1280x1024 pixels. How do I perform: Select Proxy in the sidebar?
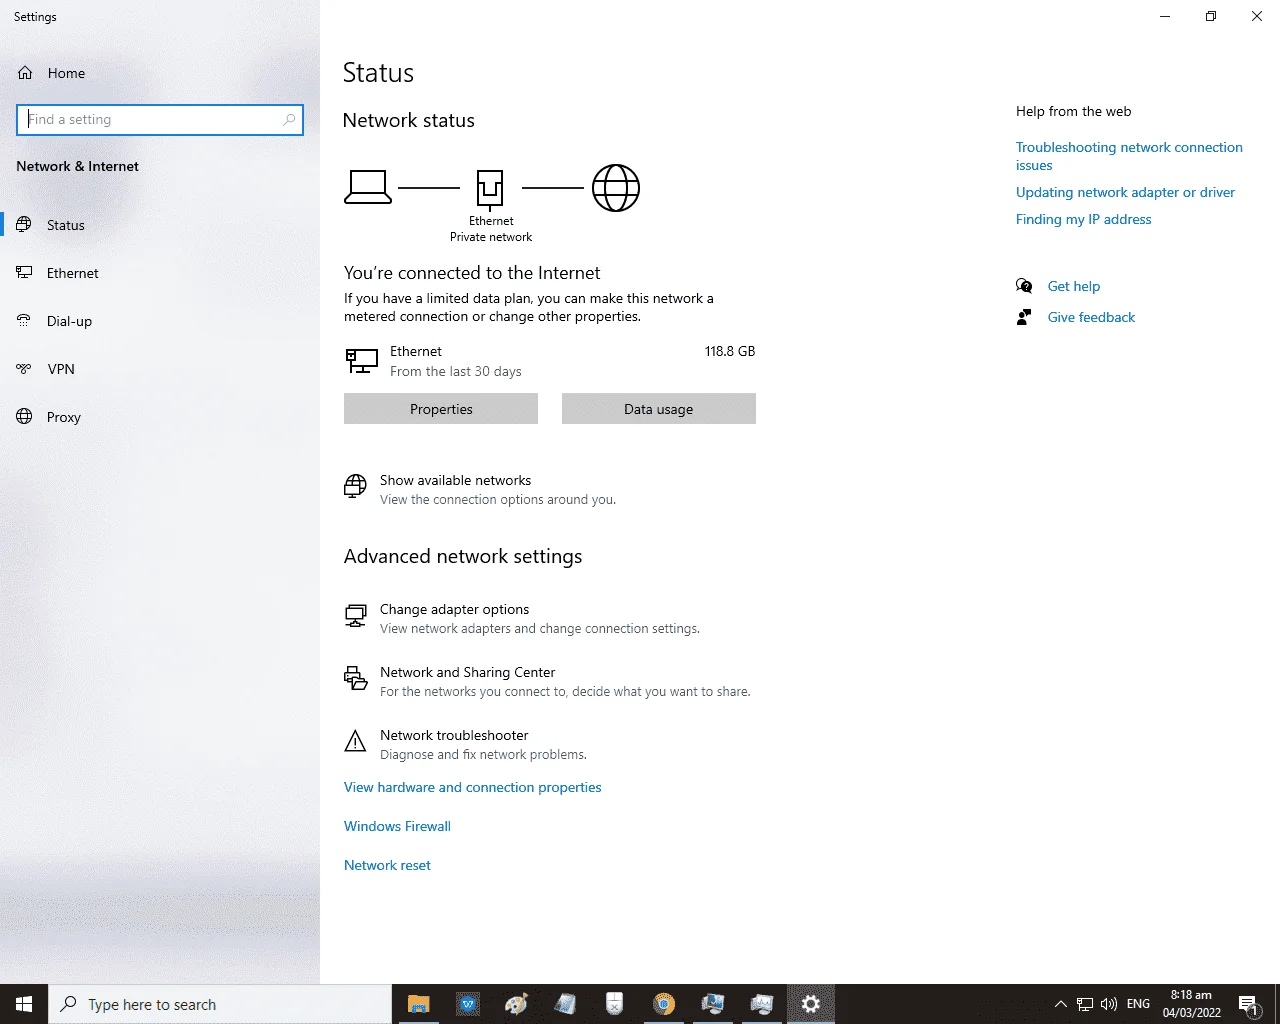tap(64, 417)
